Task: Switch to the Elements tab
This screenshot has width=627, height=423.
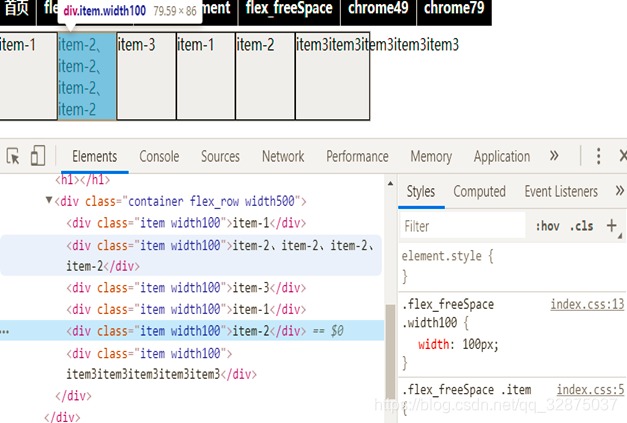Action: pyautogui.click(x=95, y=156)
